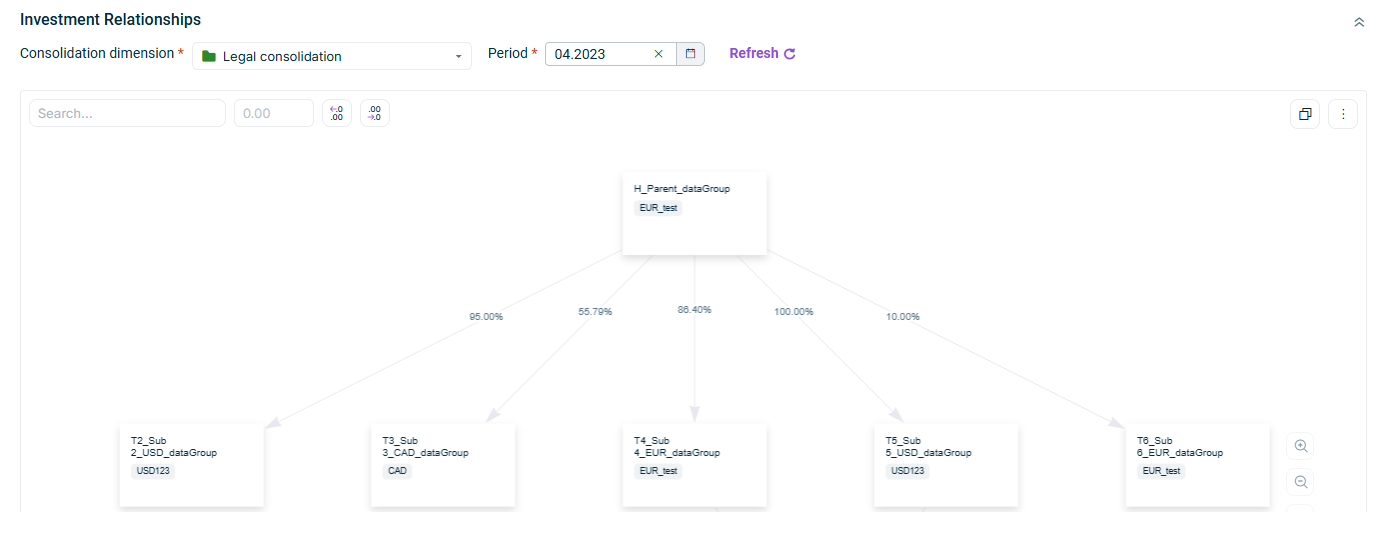
Task: Open the Period calendar picker
Action: click(690, 54)
